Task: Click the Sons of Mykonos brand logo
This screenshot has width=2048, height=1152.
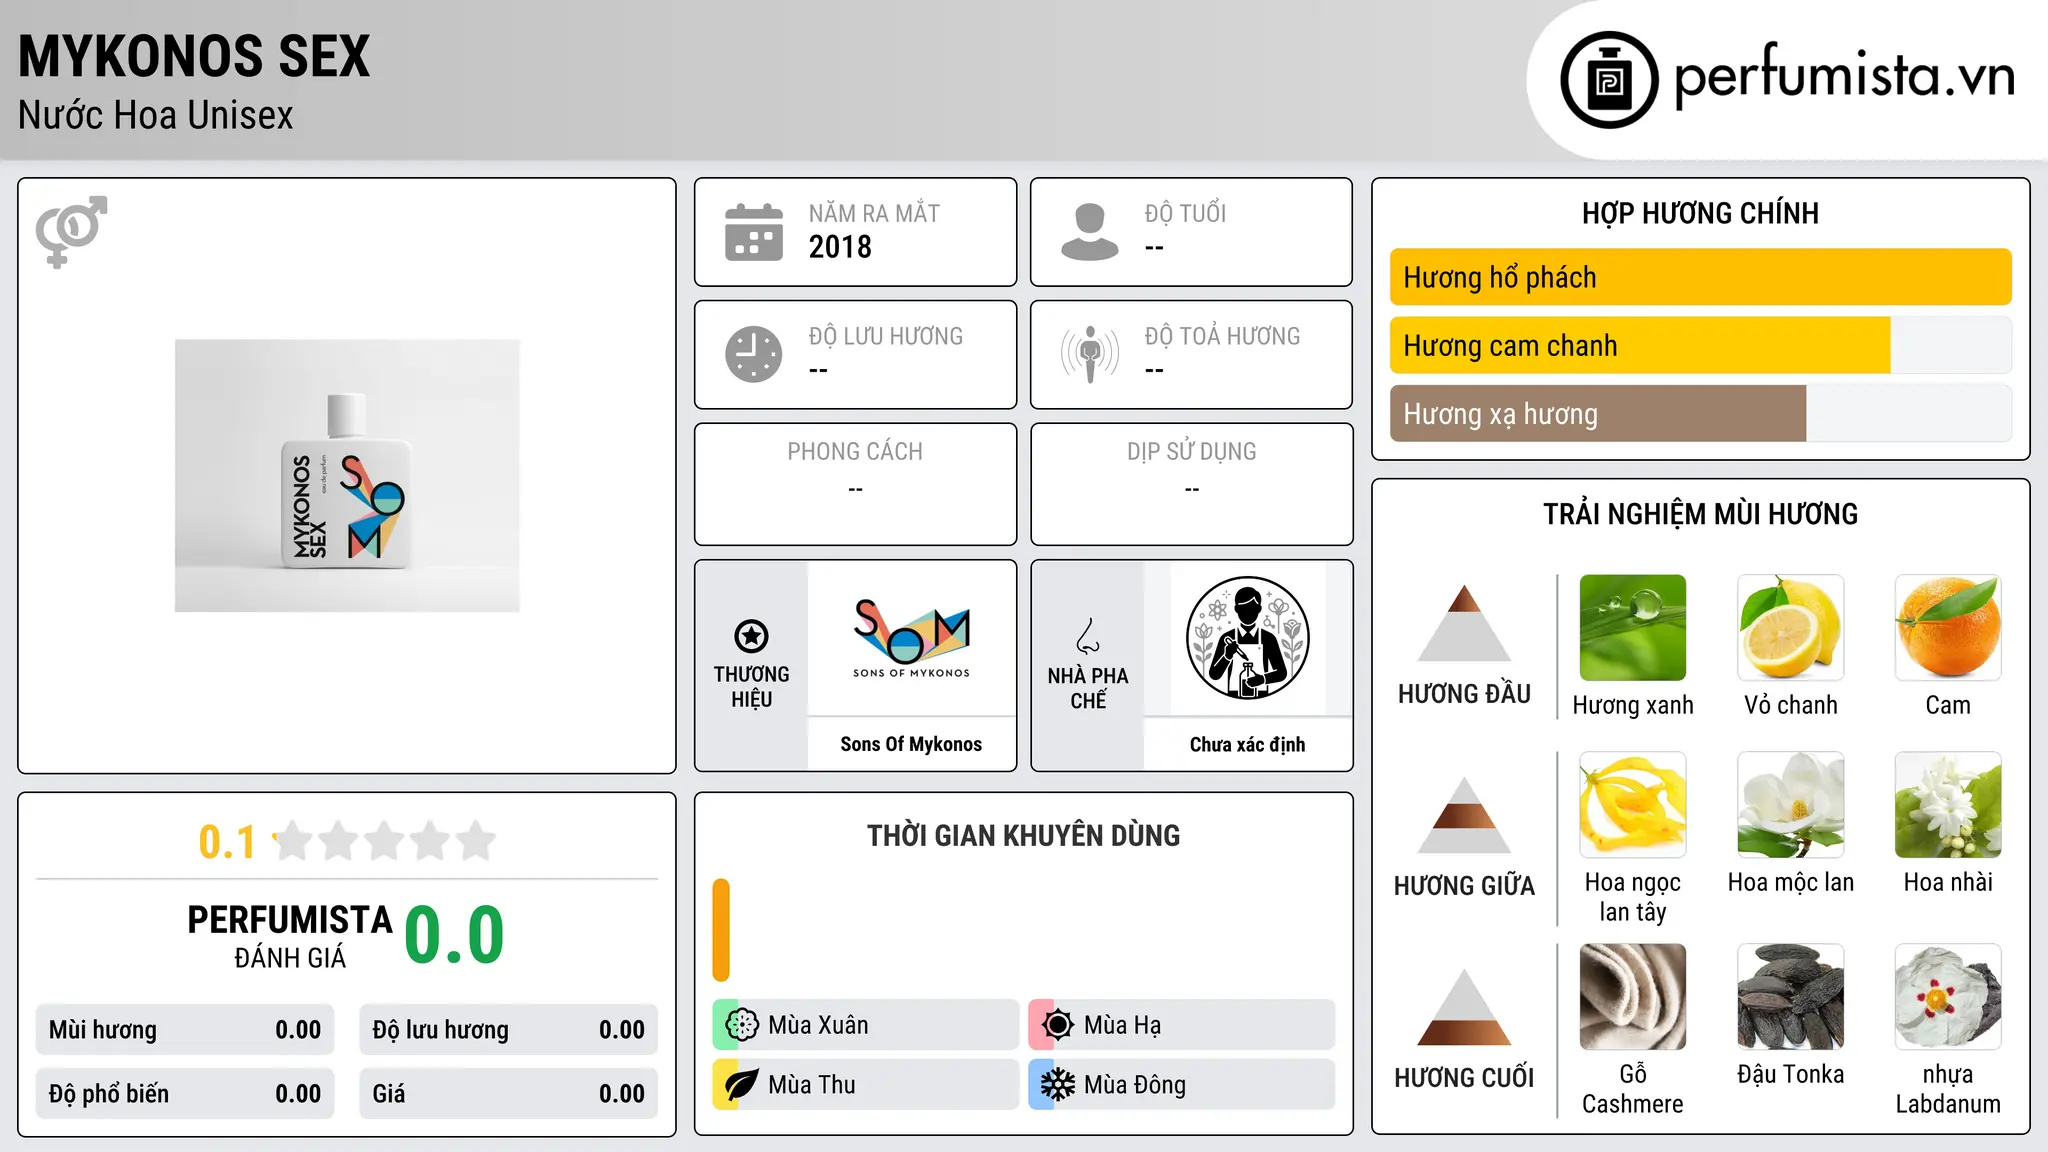Action: (911, 638)
